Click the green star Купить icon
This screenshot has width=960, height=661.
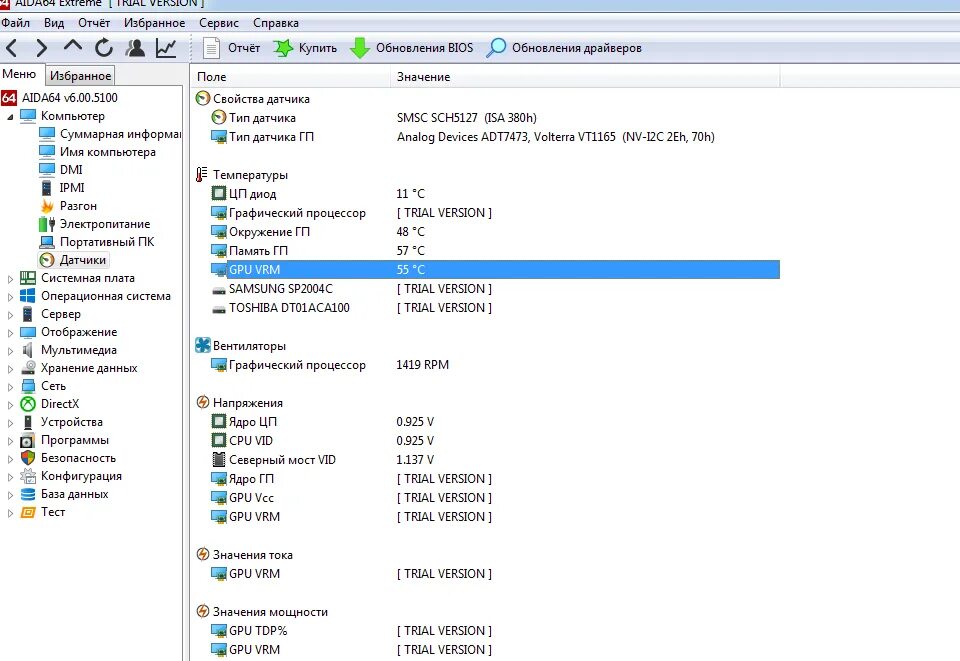[282, 48]
